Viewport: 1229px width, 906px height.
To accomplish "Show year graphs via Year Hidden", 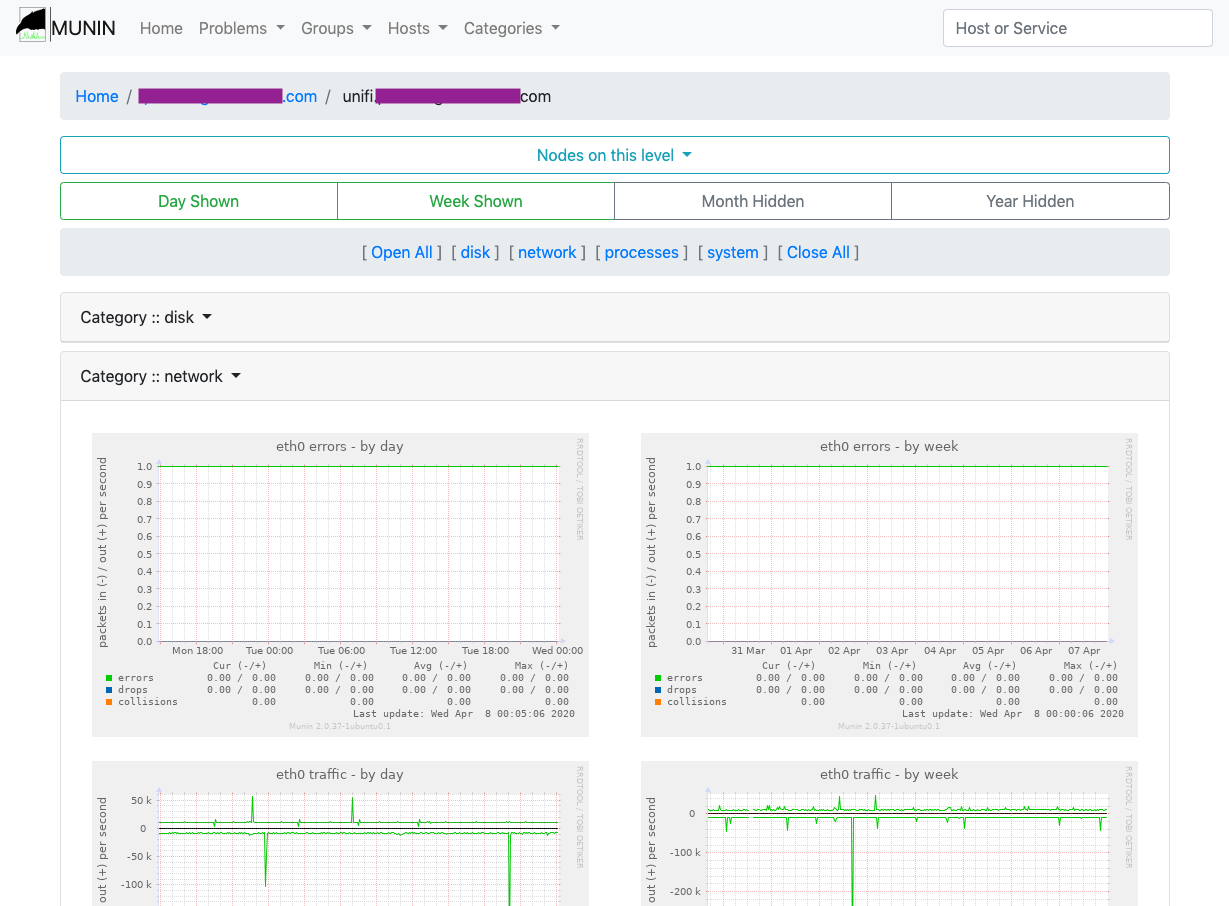I will [x=1030, y=201].
